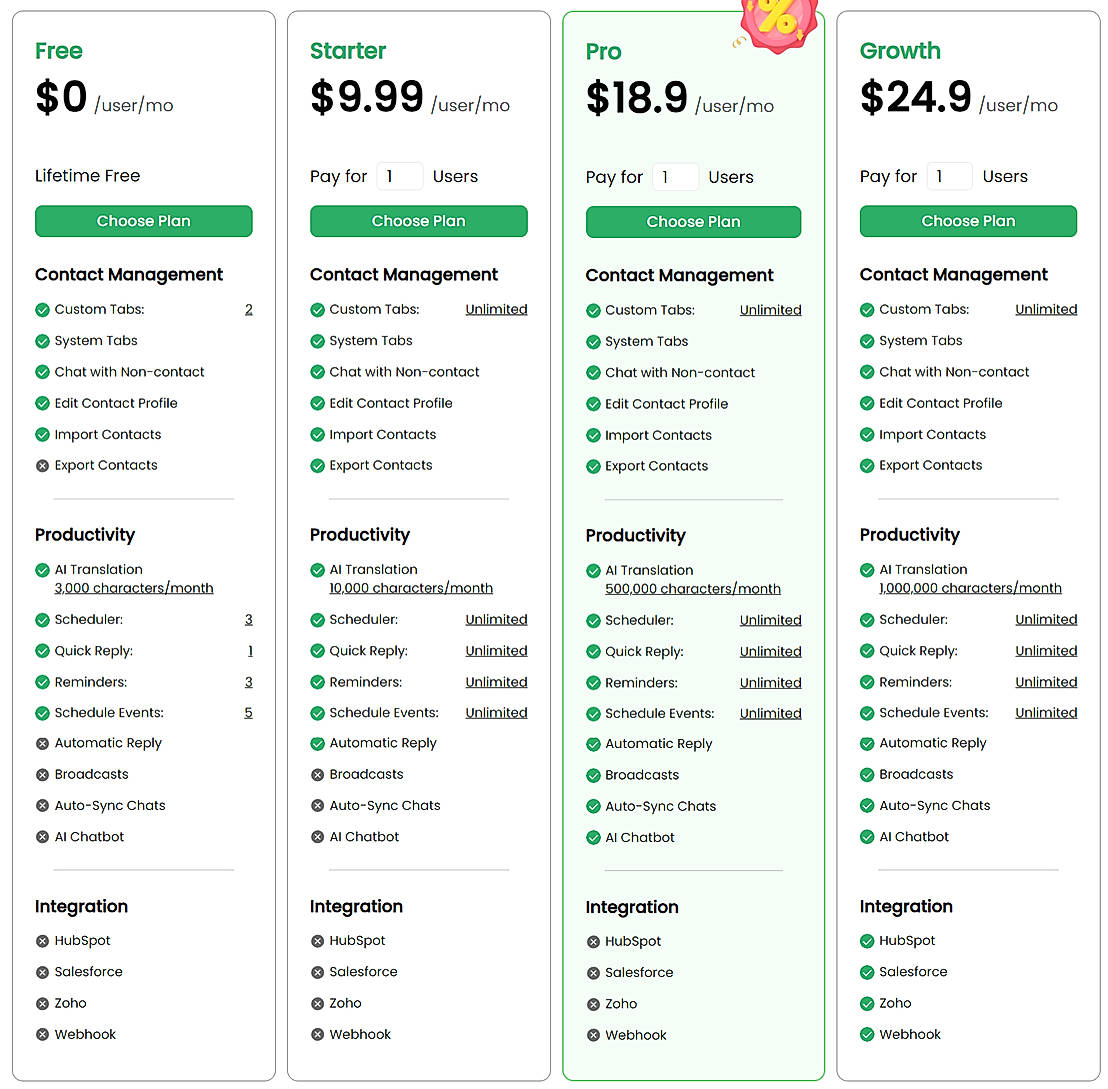The width and height of the screenshot is (1108, 1089).
Task: Click the check icon beside Pro plan AI Chatbot
Action: tap(593, 838)
